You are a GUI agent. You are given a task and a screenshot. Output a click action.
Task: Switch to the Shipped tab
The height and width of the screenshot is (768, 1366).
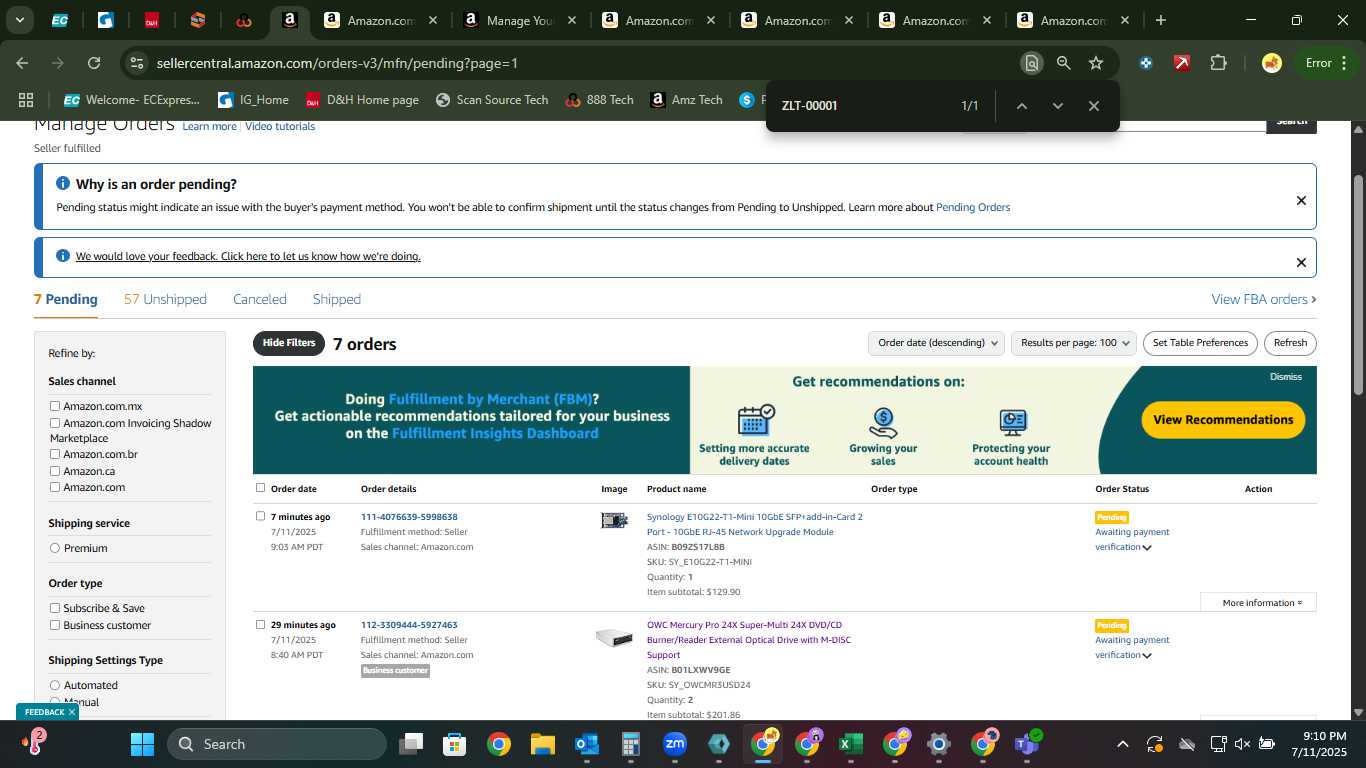[x=337, y=300]
